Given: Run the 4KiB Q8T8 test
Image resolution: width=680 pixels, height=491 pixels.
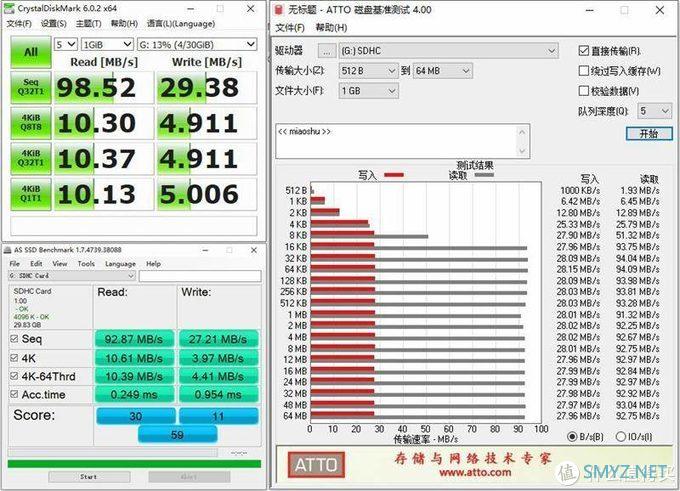Looking at the screenshot, I should click(31, 123).
